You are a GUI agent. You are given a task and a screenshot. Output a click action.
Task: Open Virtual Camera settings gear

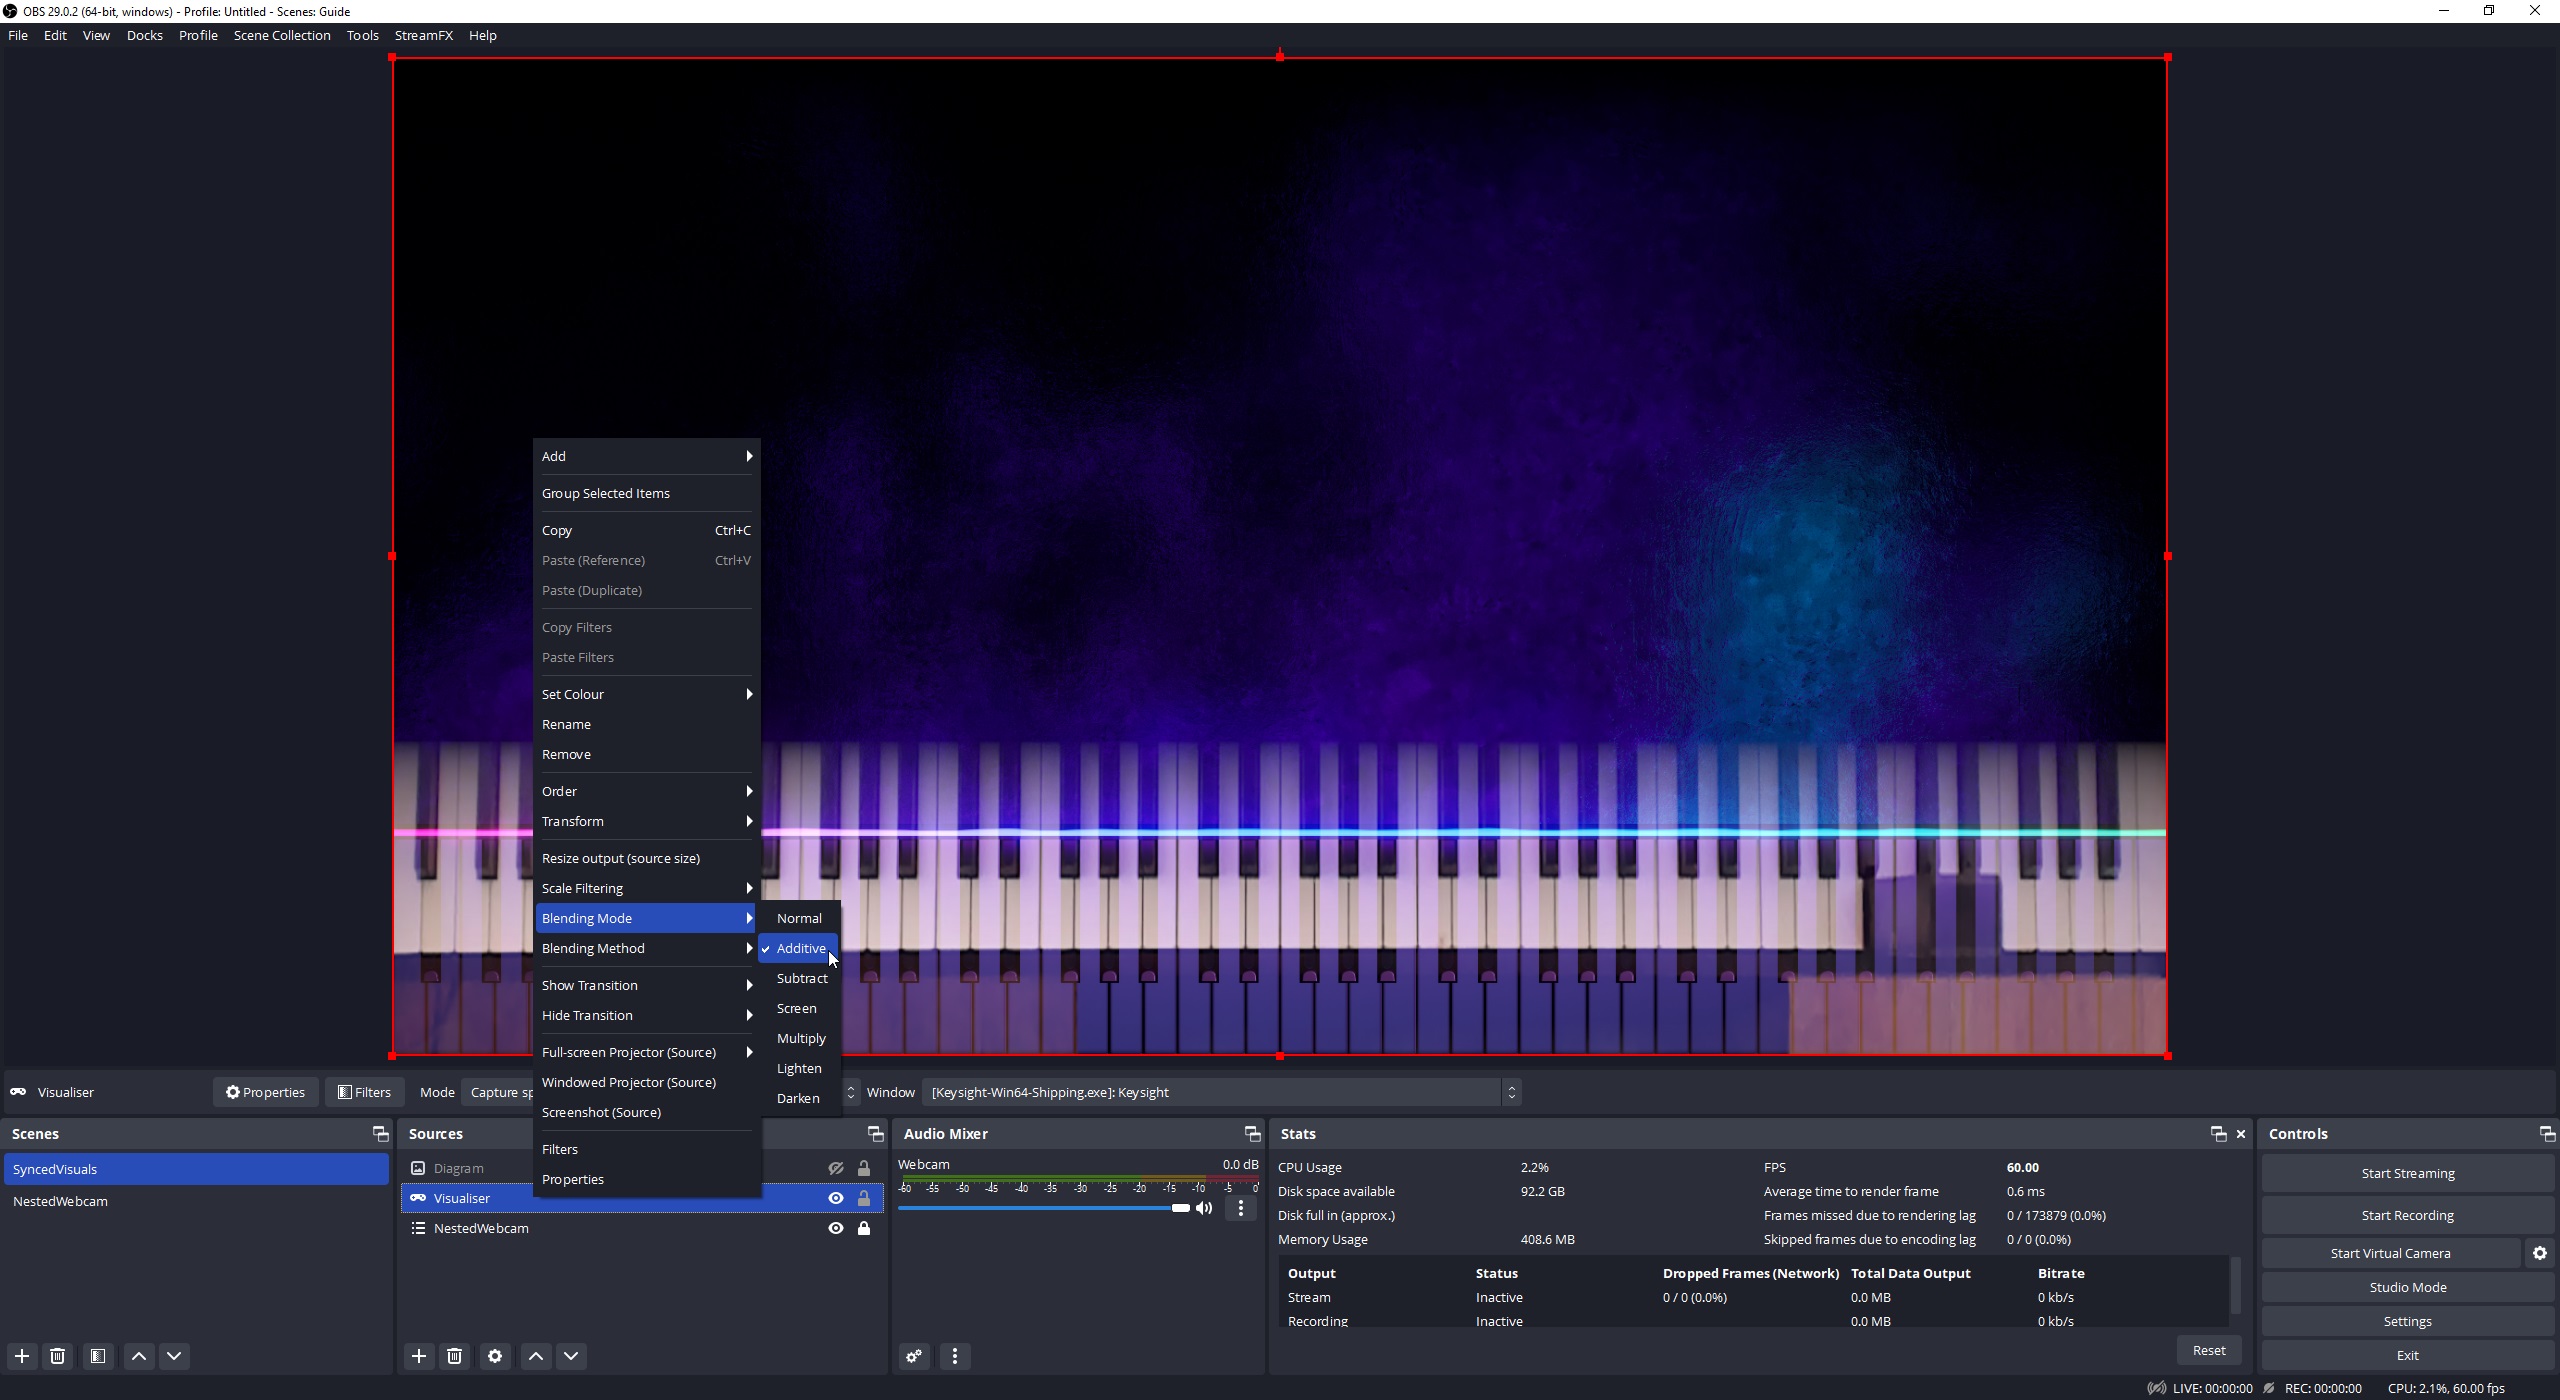pyautogui.click(x=2540, y=1253)
